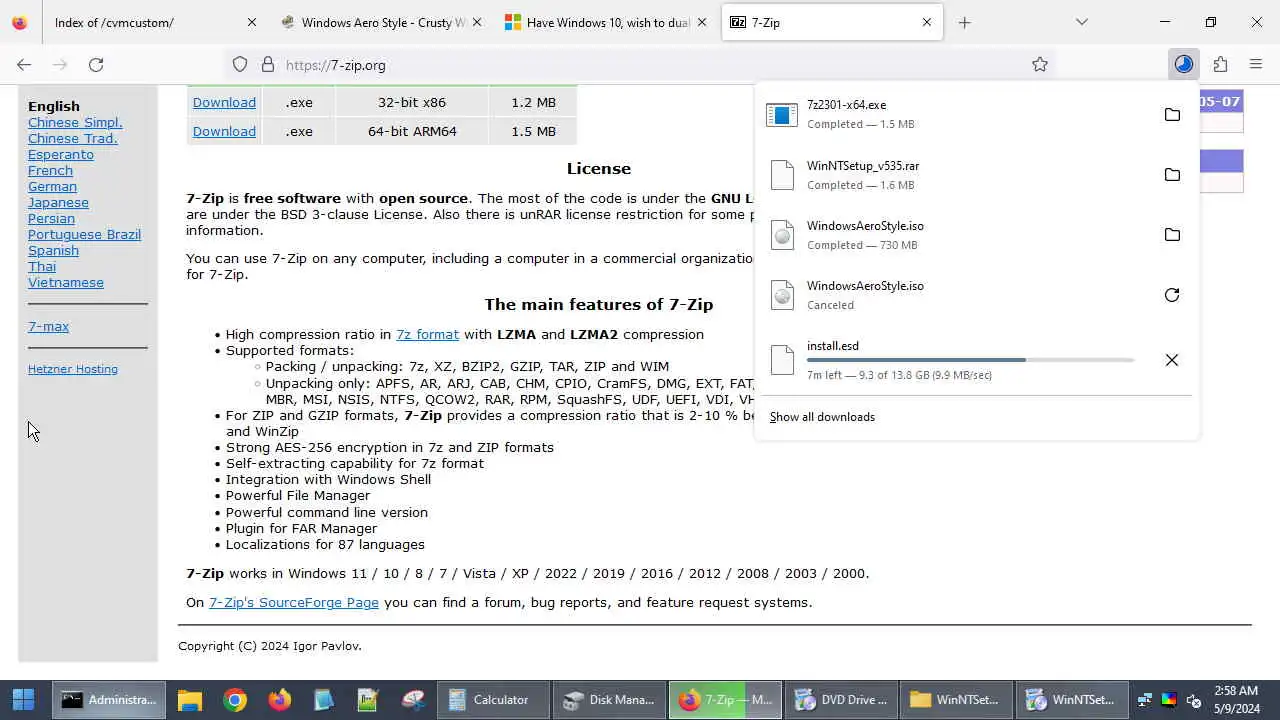Switch to DVD Drive taskbar window

pyautogui.click(x=841, y=700)
